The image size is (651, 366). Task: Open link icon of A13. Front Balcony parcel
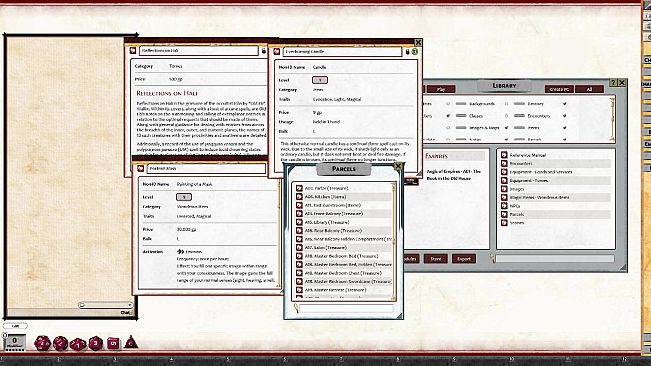[x=299, y=213]
